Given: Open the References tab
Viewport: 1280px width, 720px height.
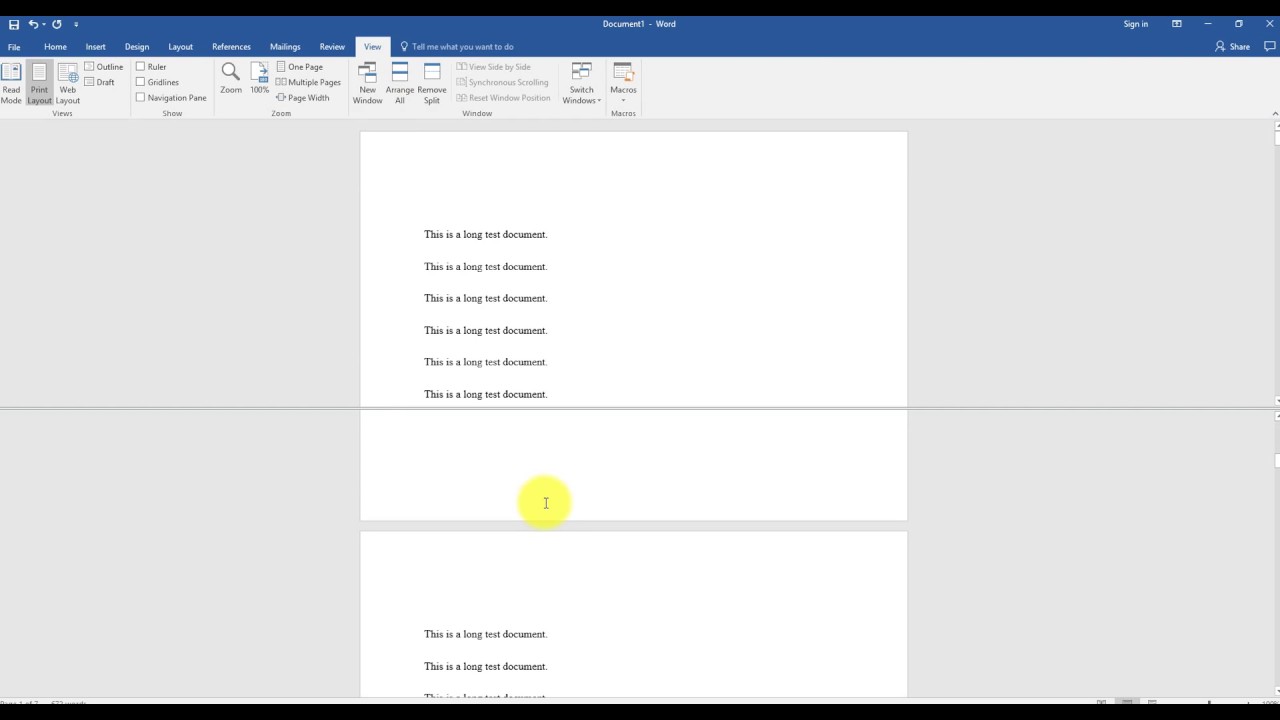Looking at the screenshot, I should 231,47.
